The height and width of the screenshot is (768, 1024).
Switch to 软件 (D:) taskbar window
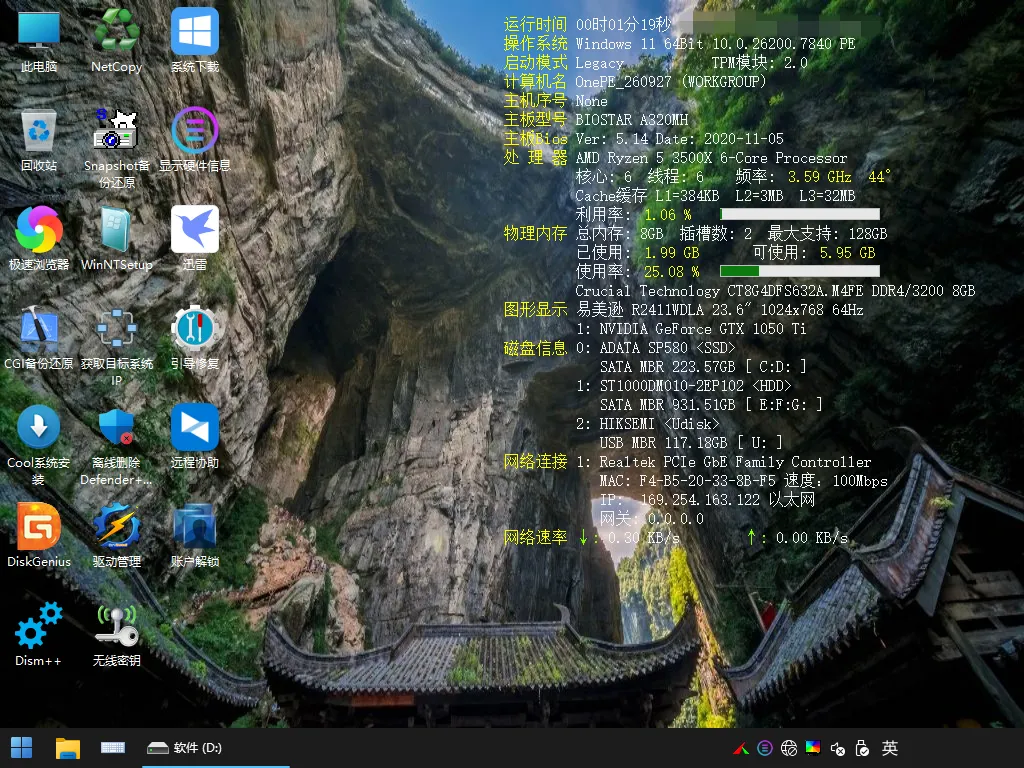click(216, 748)
